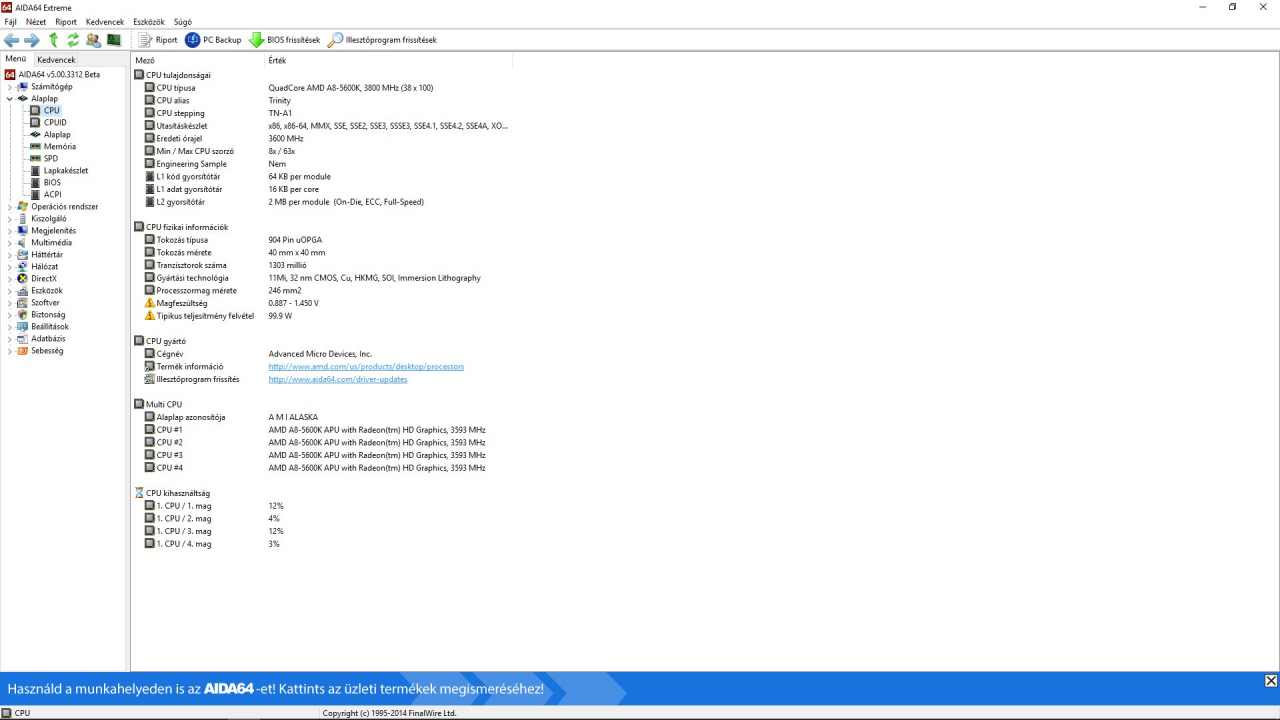Screen dimensions: 1280x720
Task: Expand the Számítógép tree node
Action: (x=10, y=87)
